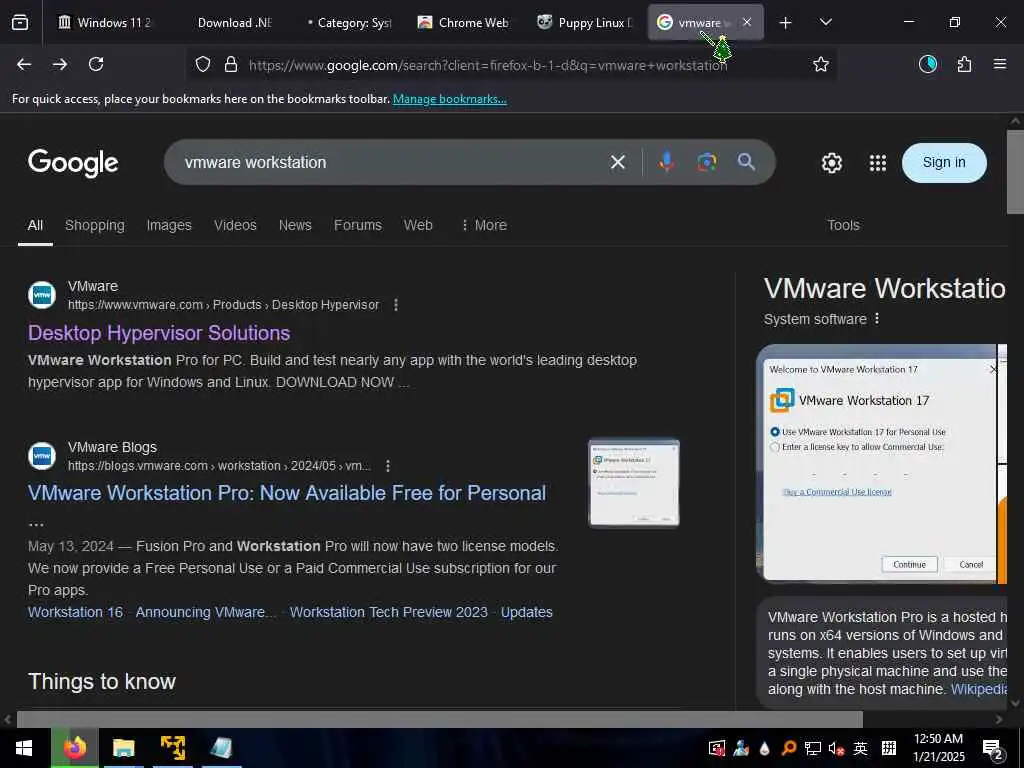Open the Google apps grid
Image resolution: width=1024 pixels, height=768 pixels.
[878, 163]
